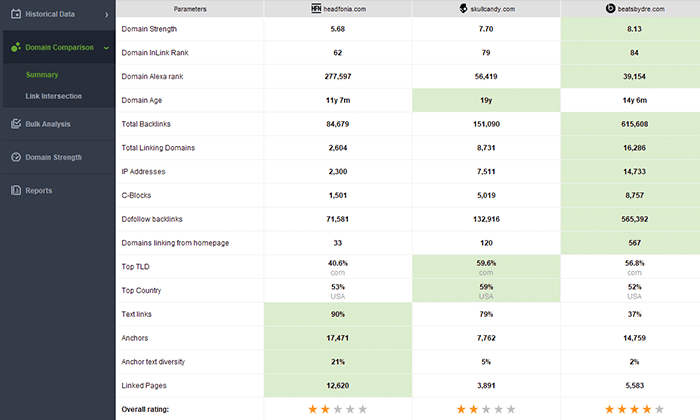Image resolution: width=700 pixels, height=420 pixels.
Task: Click the 5,019 C-Blocks value
Action: point(486,195)
